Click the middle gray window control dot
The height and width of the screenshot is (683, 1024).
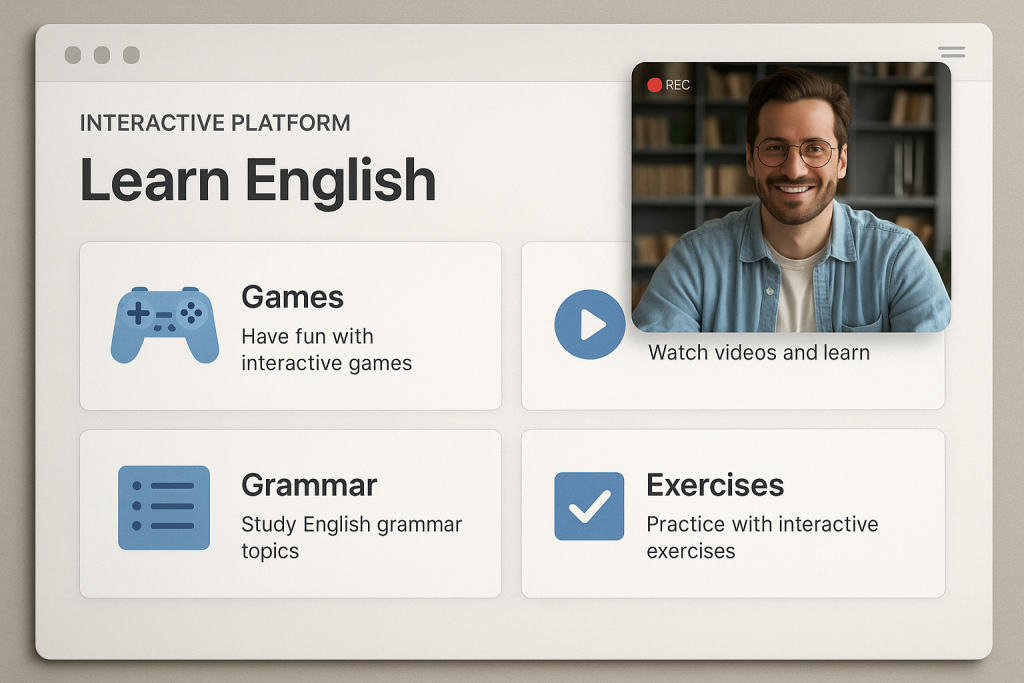[x=102, y=55]
